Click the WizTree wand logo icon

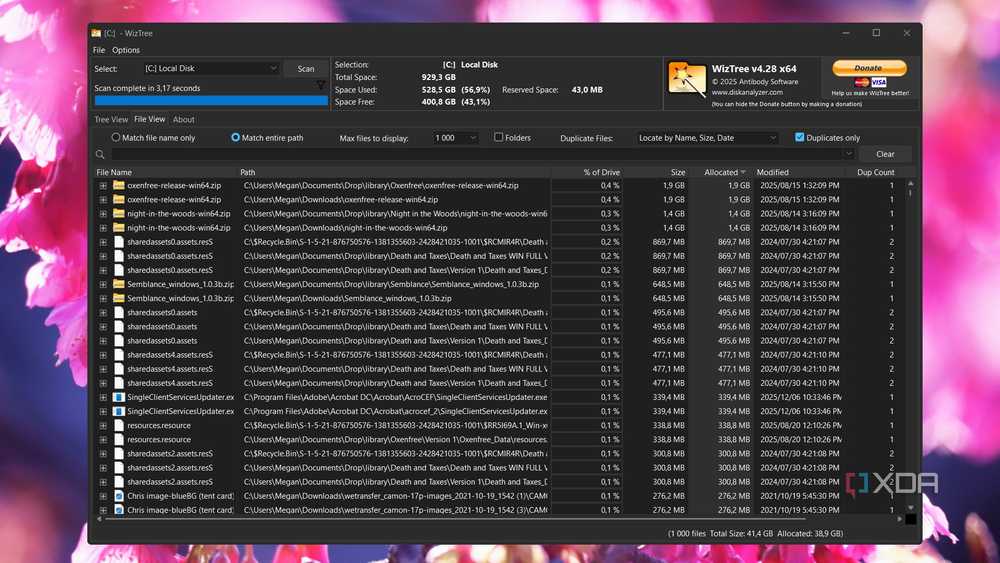(686, 79)
